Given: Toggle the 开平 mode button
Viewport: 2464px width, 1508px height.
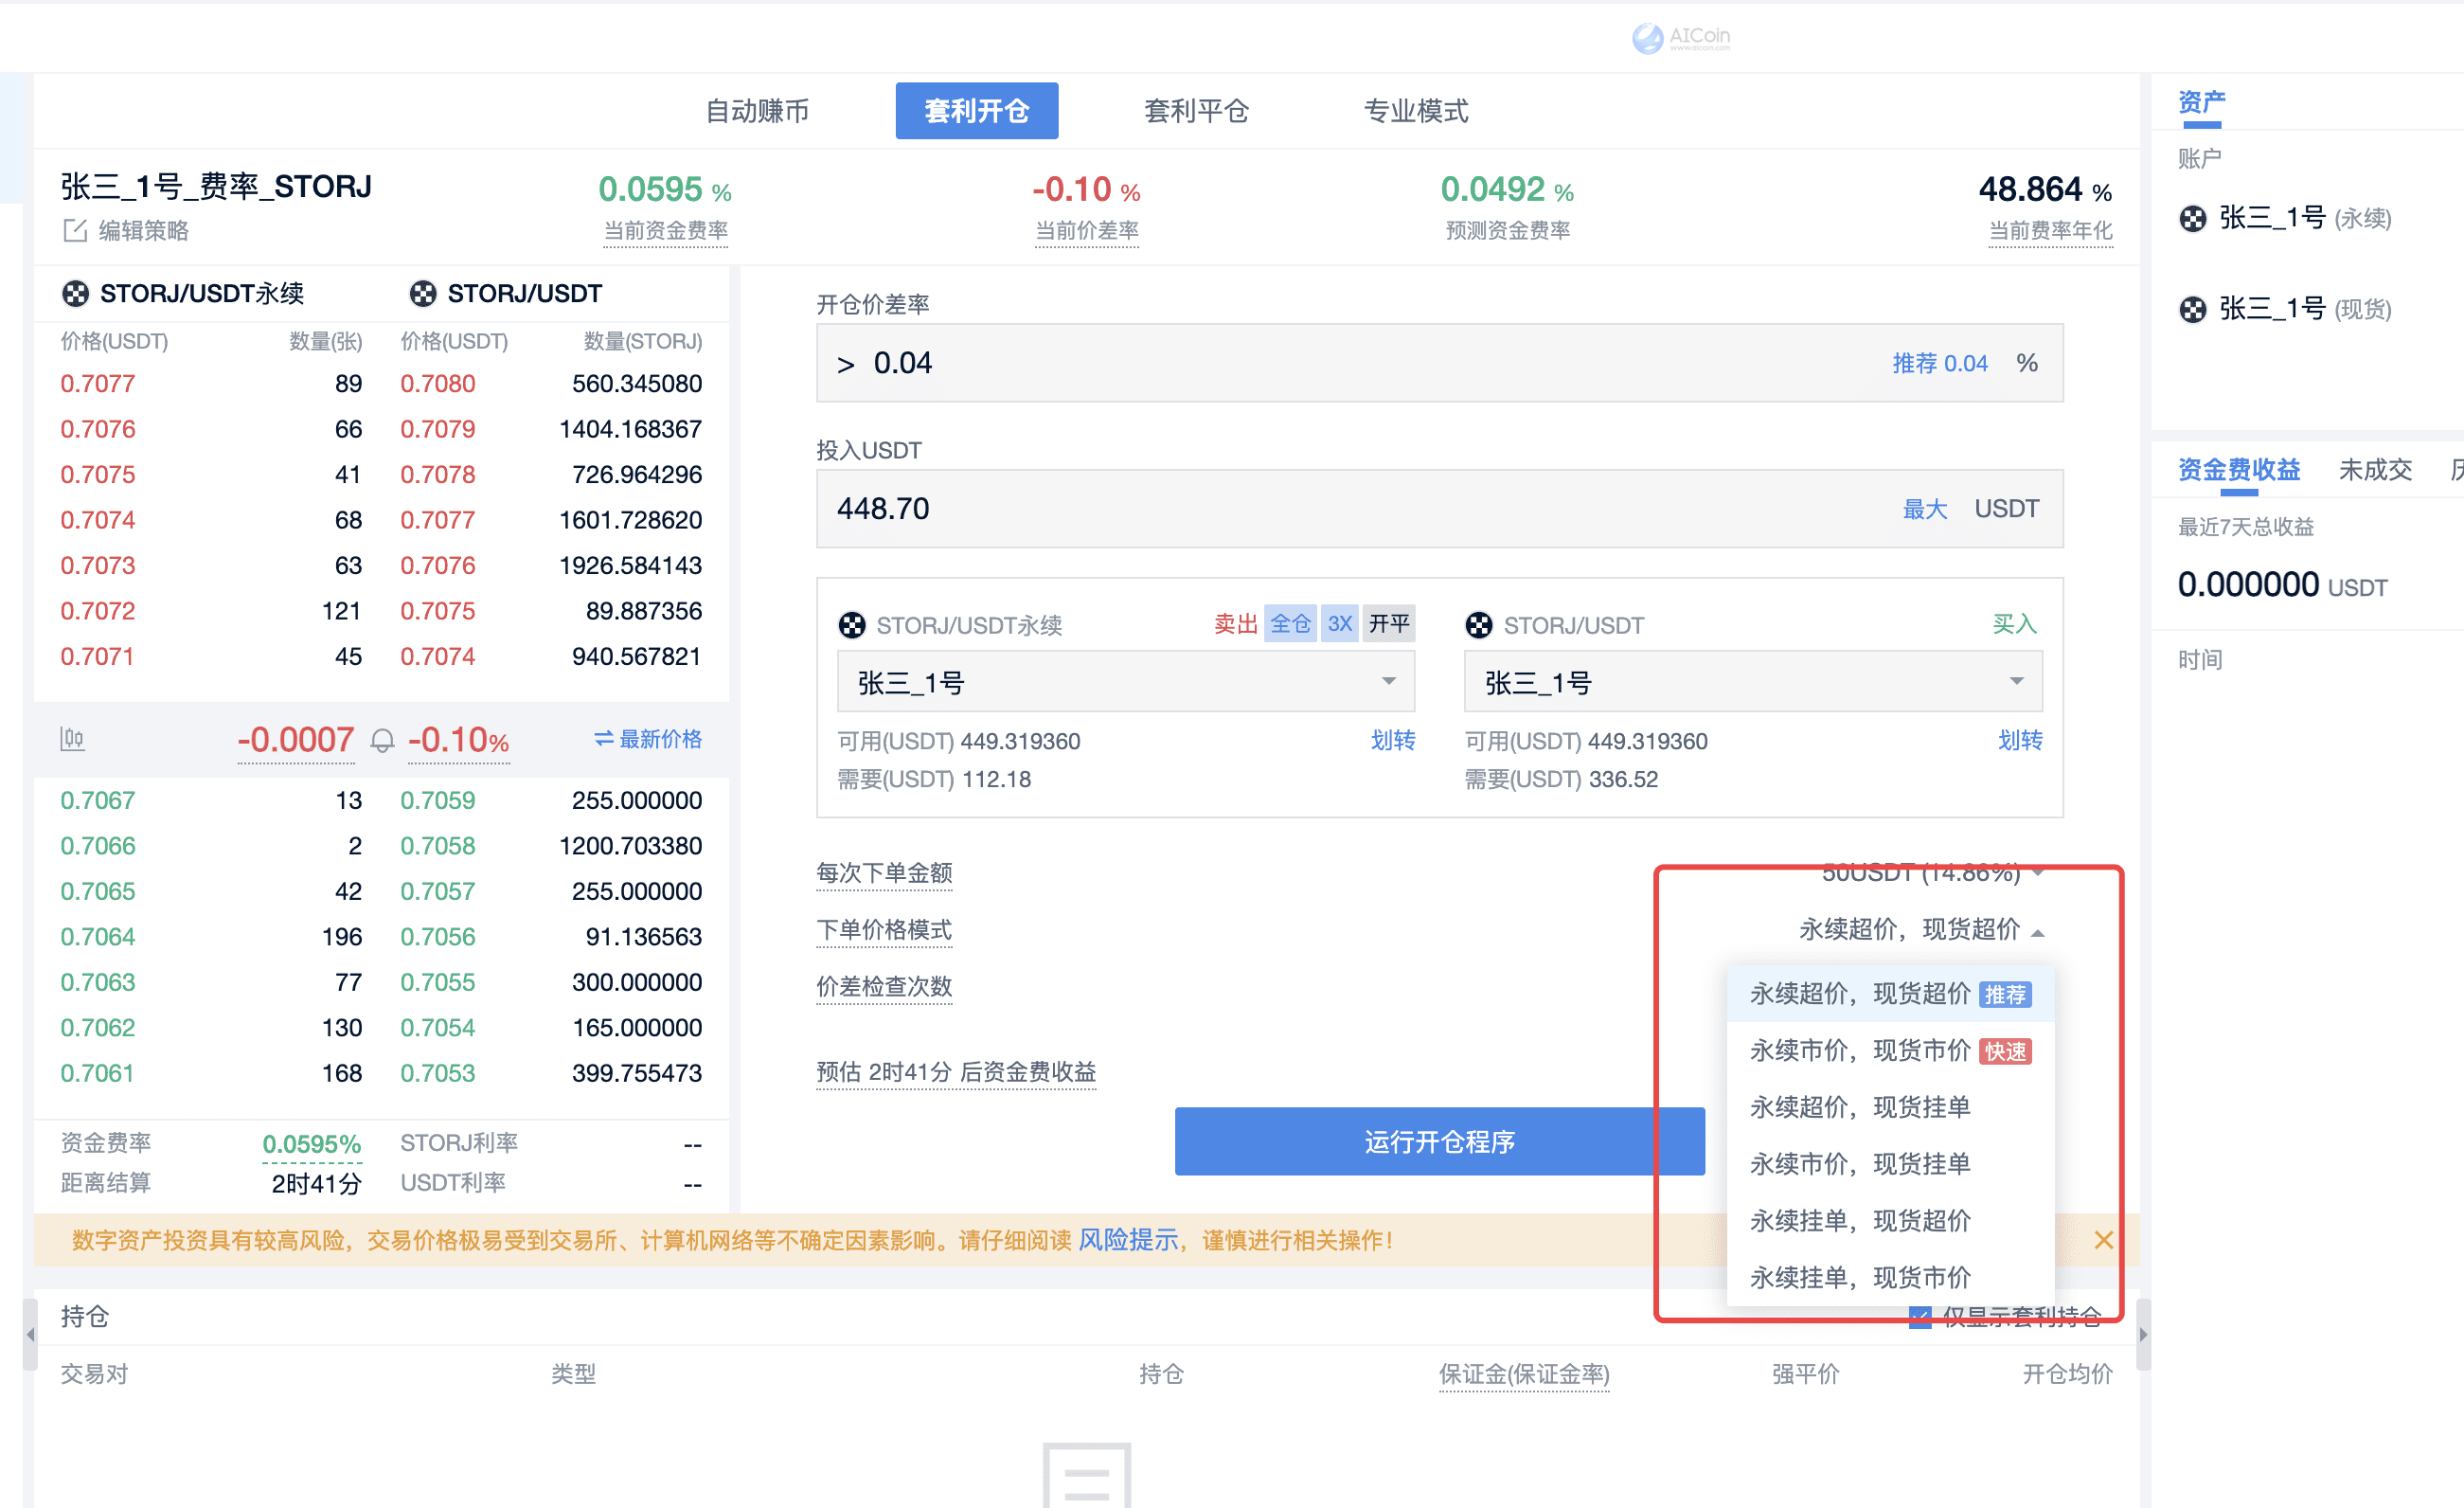Looking at the screenshot, I should click(1388, 624).
